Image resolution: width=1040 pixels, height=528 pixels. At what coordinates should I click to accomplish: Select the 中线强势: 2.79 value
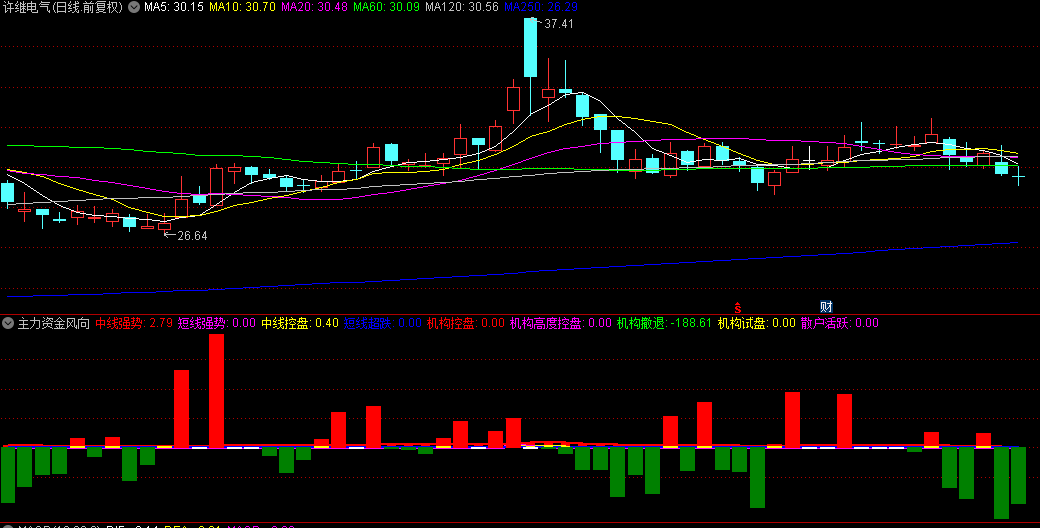(134, 324)
